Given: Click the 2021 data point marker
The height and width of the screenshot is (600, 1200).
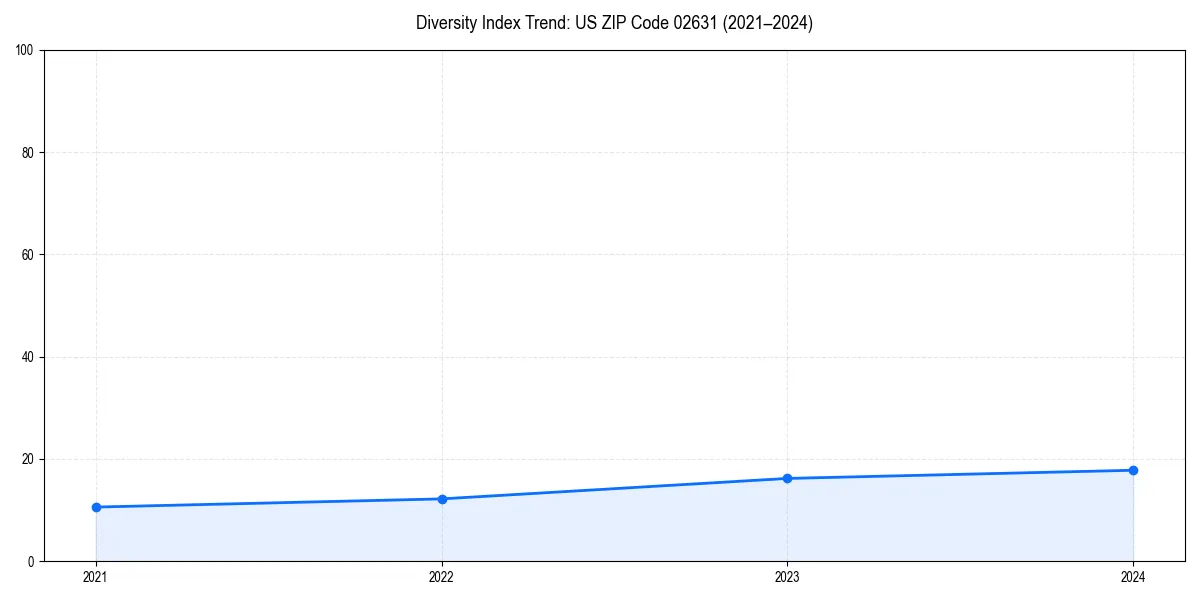Looking at the screenshot, I should (x=96, y=507).
